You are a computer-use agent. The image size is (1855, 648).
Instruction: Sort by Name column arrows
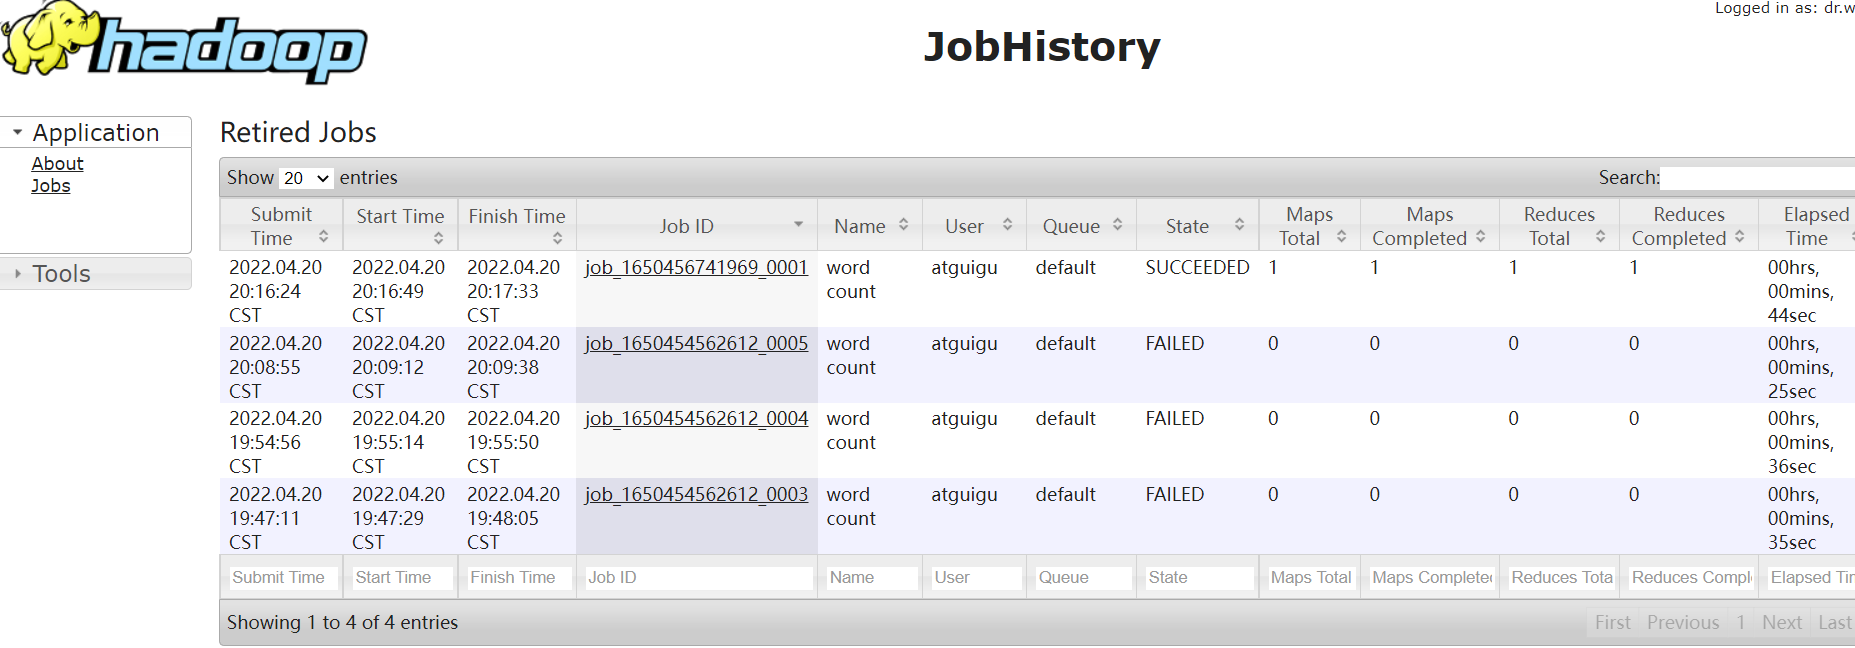click(903, 225)
